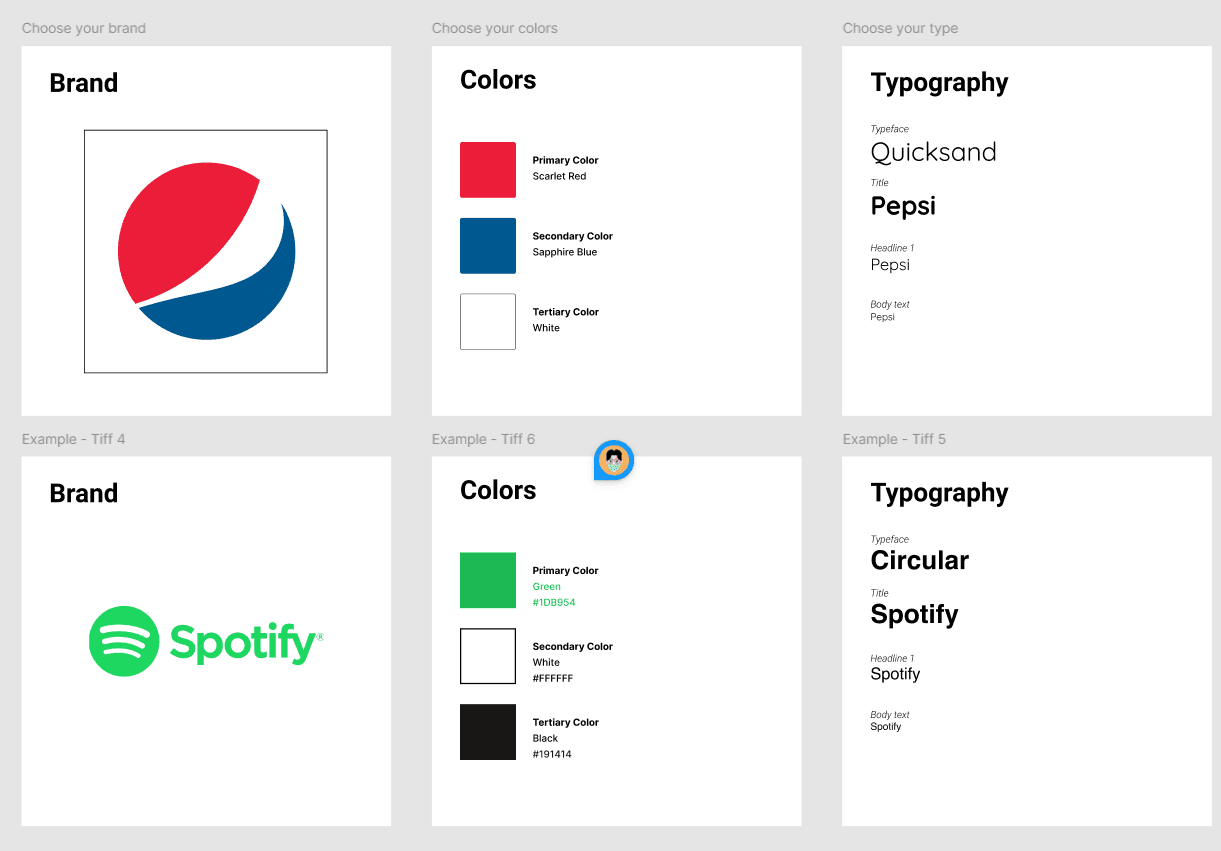
Task: Select the Pepsi globe logo
Action: (x=207, y=251)
